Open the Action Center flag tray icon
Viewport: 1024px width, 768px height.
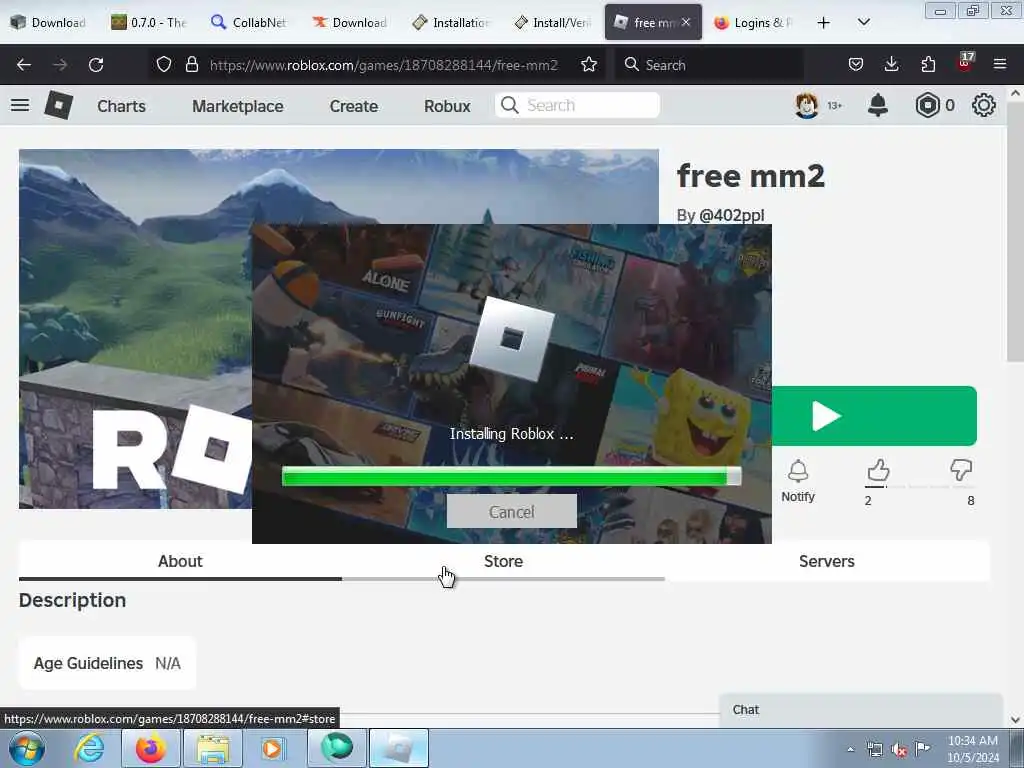click(923, 749)
